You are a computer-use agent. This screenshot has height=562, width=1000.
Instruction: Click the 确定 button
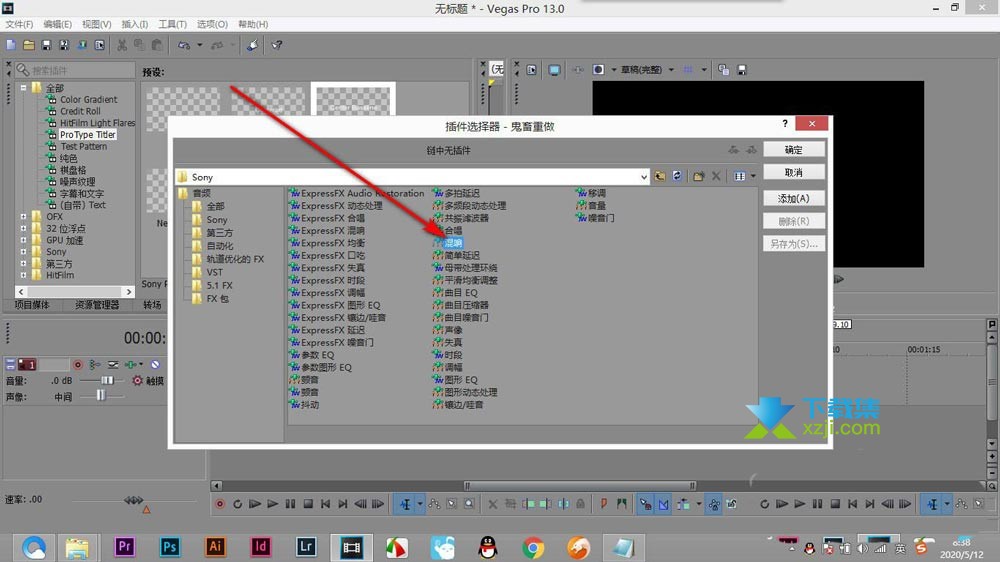(793, 150)
